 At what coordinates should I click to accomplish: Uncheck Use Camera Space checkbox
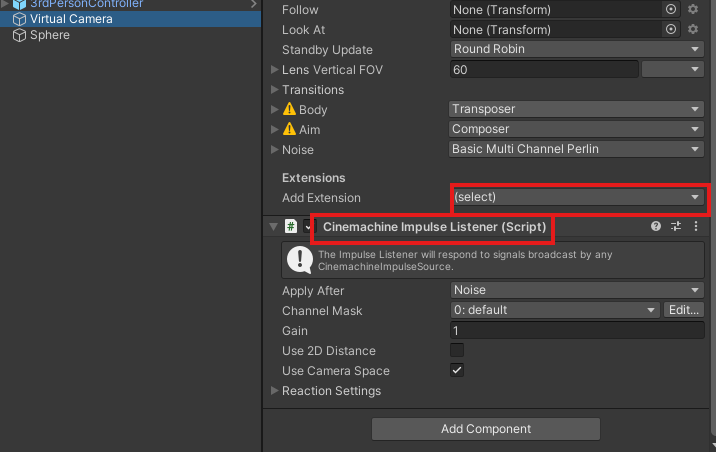(x=457, y=370)
